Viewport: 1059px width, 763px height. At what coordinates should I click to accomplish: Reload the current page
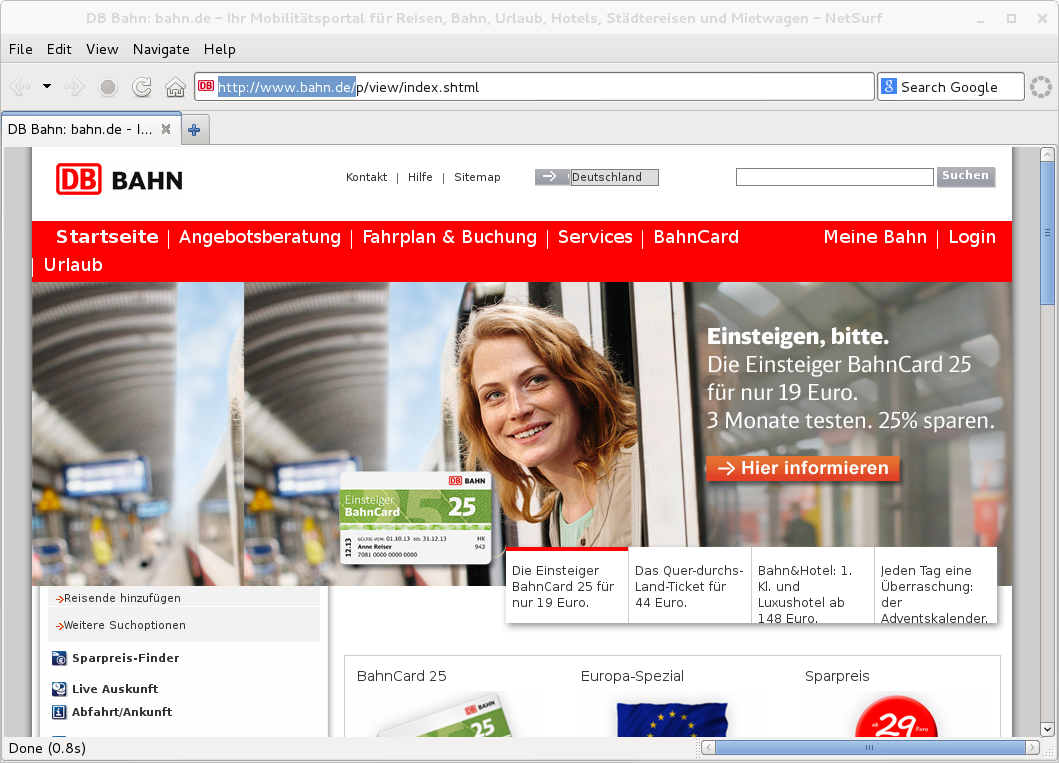click(x=142, y=87)
